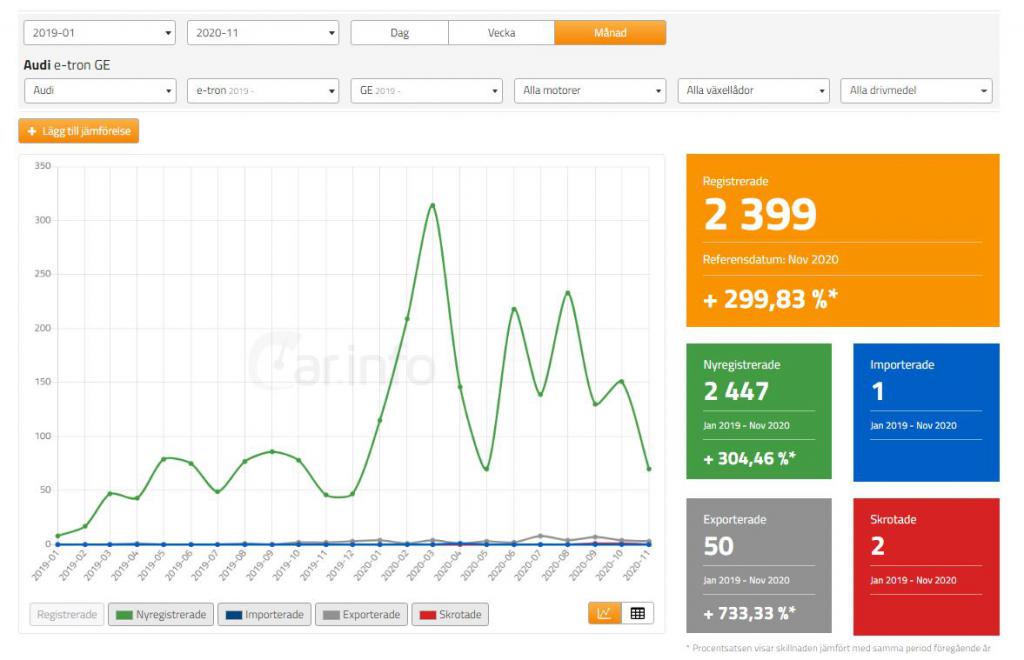
Task: Toggle the Importerade series in legend
Action: [x=264, y=614]
